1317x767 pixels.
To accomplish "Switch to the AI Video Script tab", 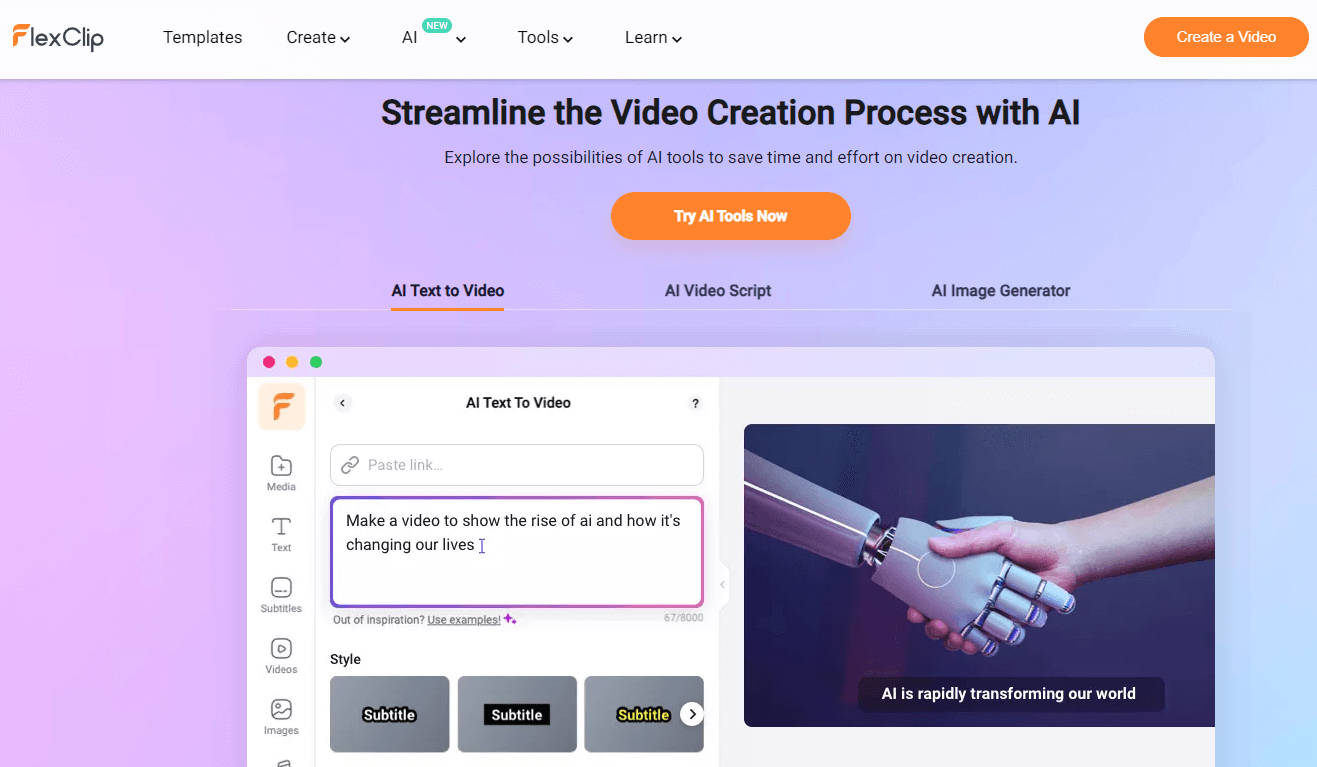I will (x=718, y=291).
